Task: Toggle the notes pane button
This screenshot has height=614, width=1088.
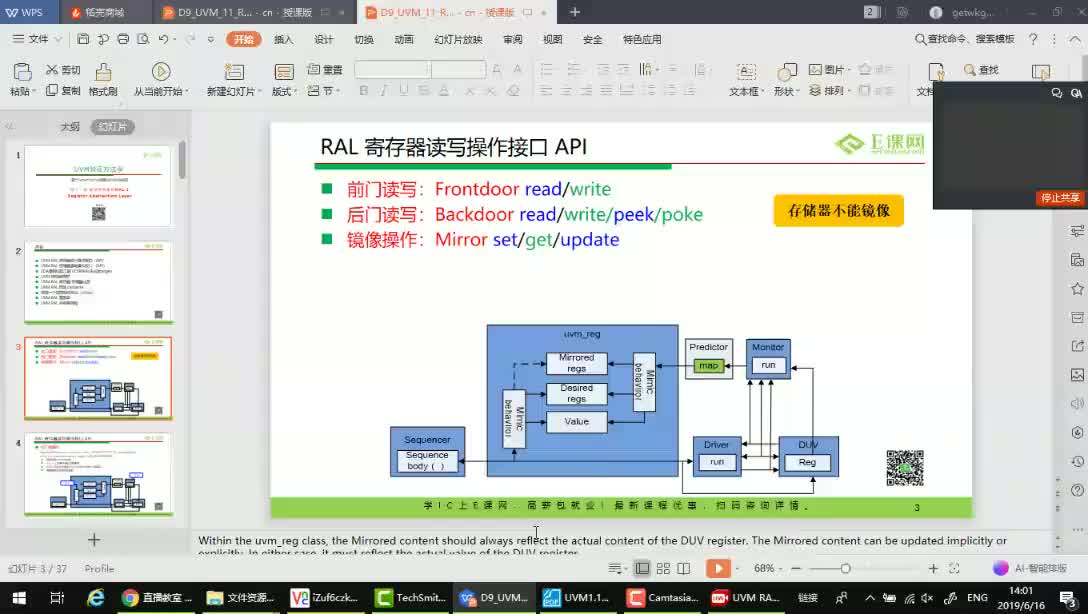Action: coord(615,568)
